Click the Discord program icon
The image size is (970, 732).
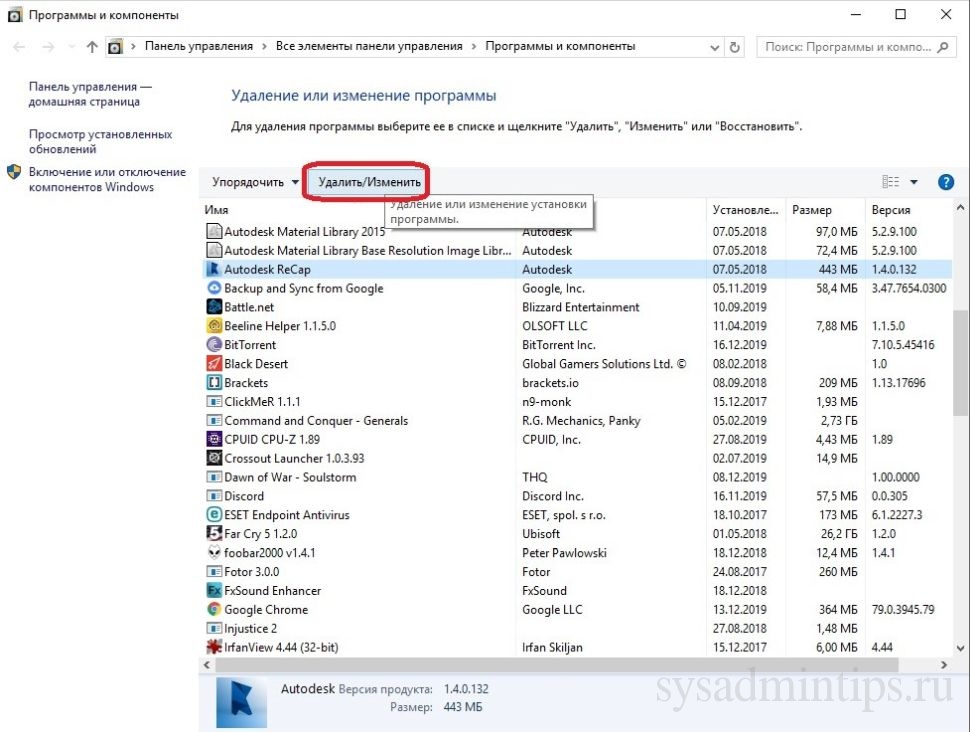(214, 496)
